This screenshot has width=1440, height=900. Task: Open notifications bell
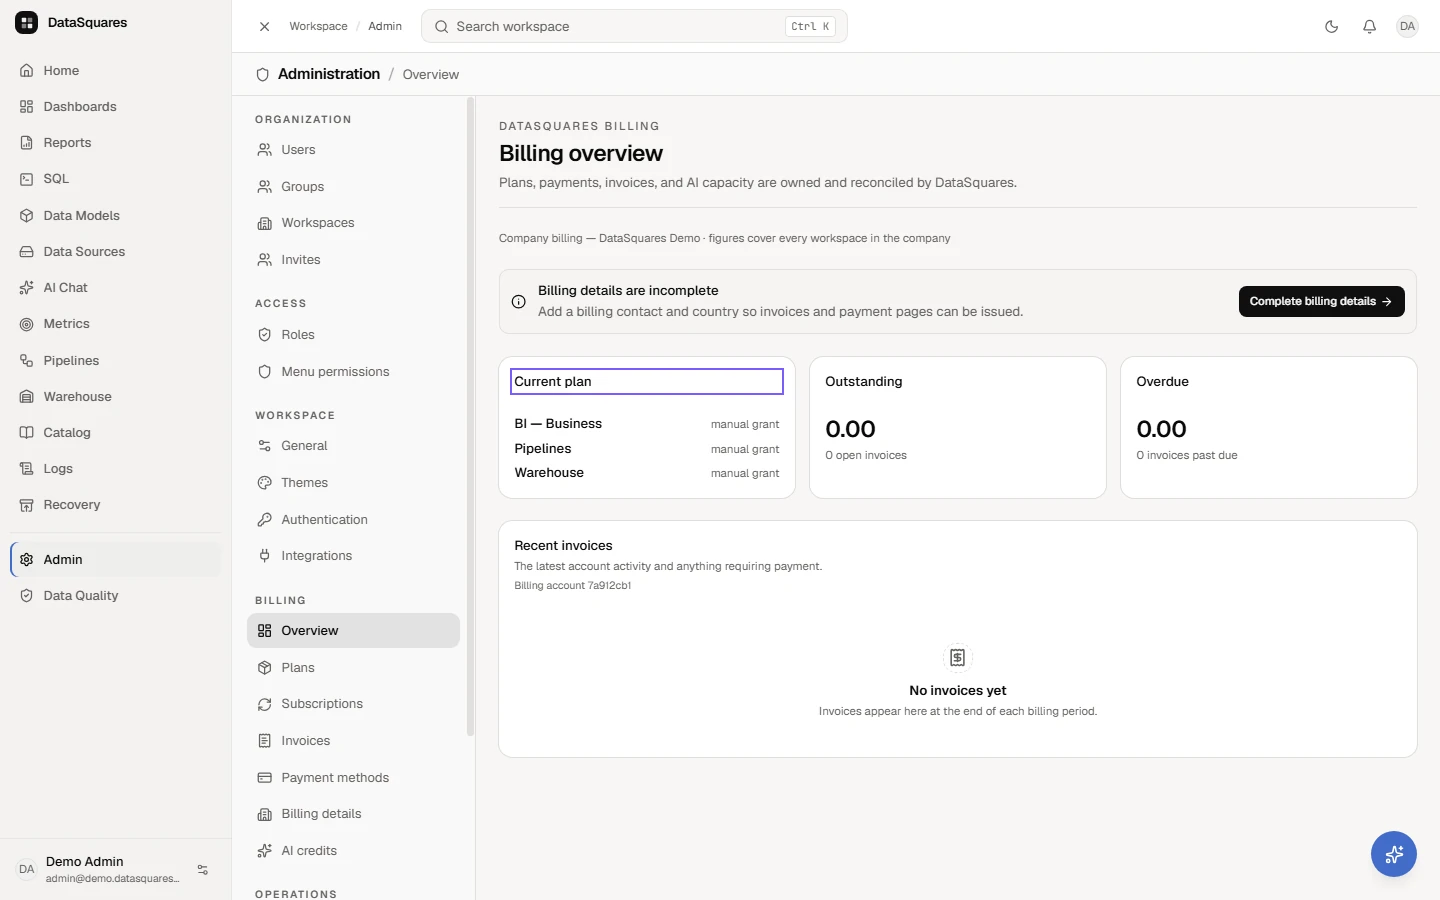[x=1369, y=27]
